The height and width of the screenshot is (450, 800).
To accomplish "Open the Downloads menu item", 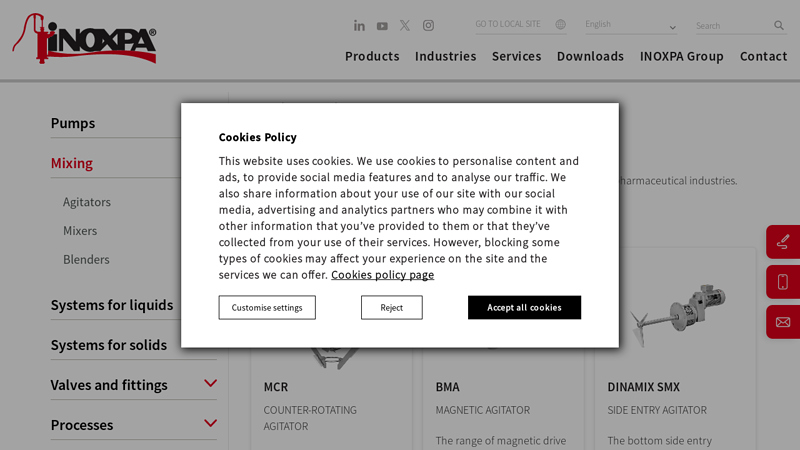I will pos(590,56).
